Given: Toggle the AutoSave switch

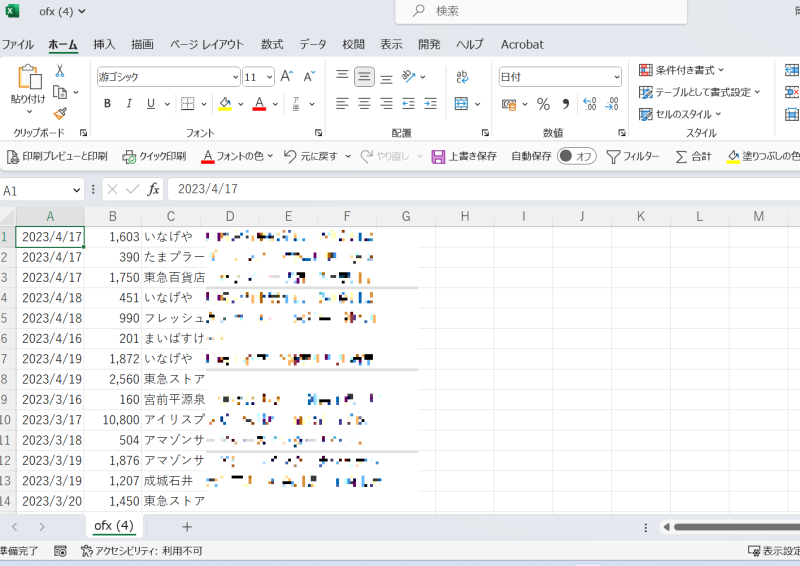Looking at the screenshot, I should coord(577,156).
